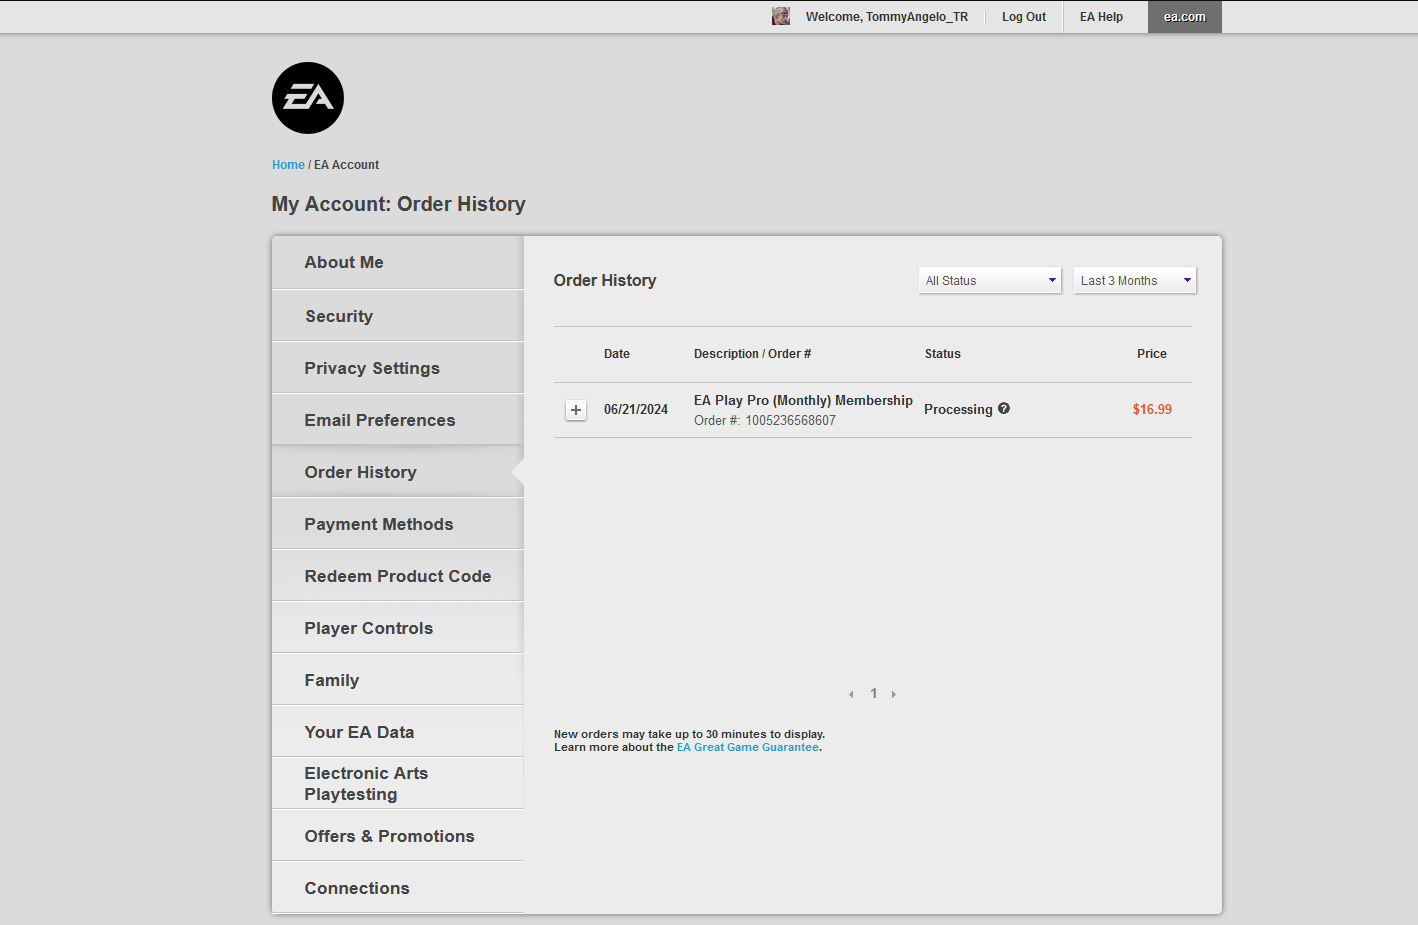Open the EA Great Game Guarantee link
The image size is (1418, 925).
click(747, 747)
